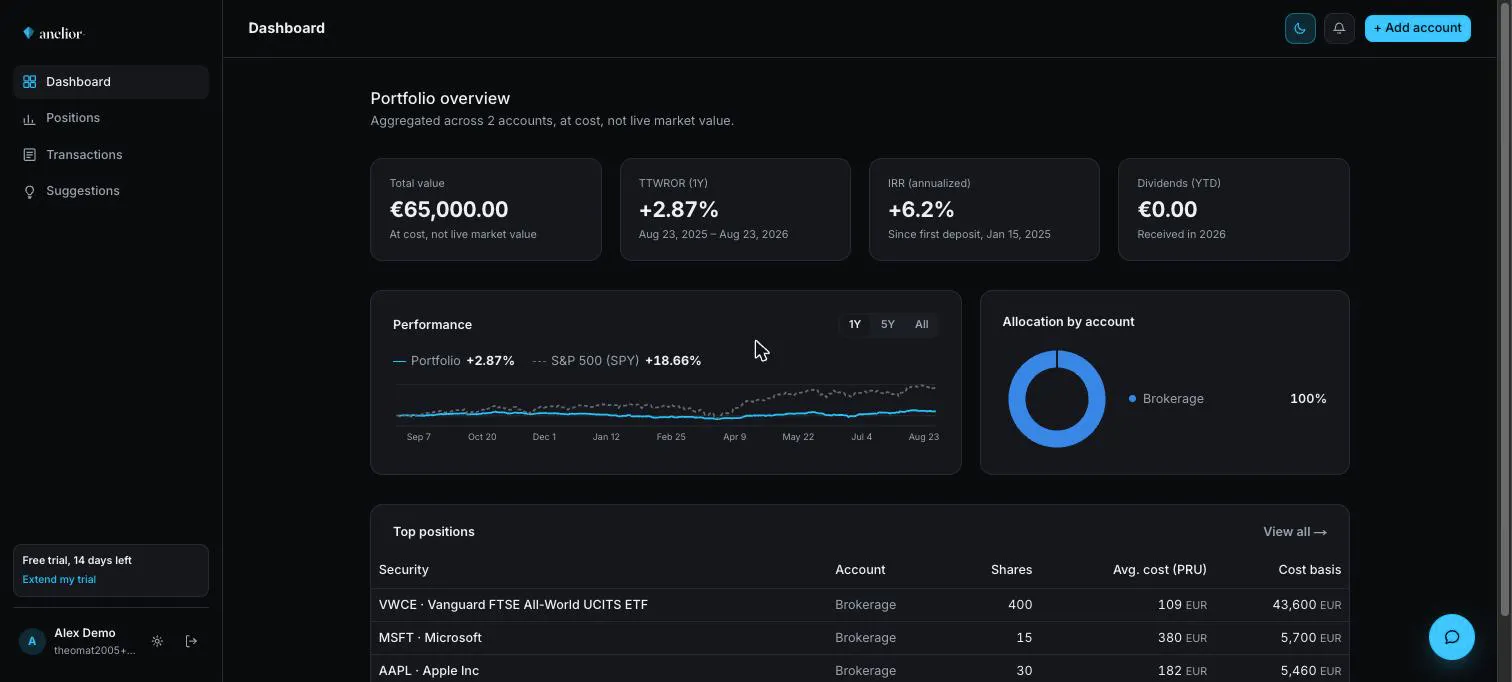The height and width of the screenshot is (682, 1512).
Task: Open Positions in the sidebar
Action: tap(111, 118)
